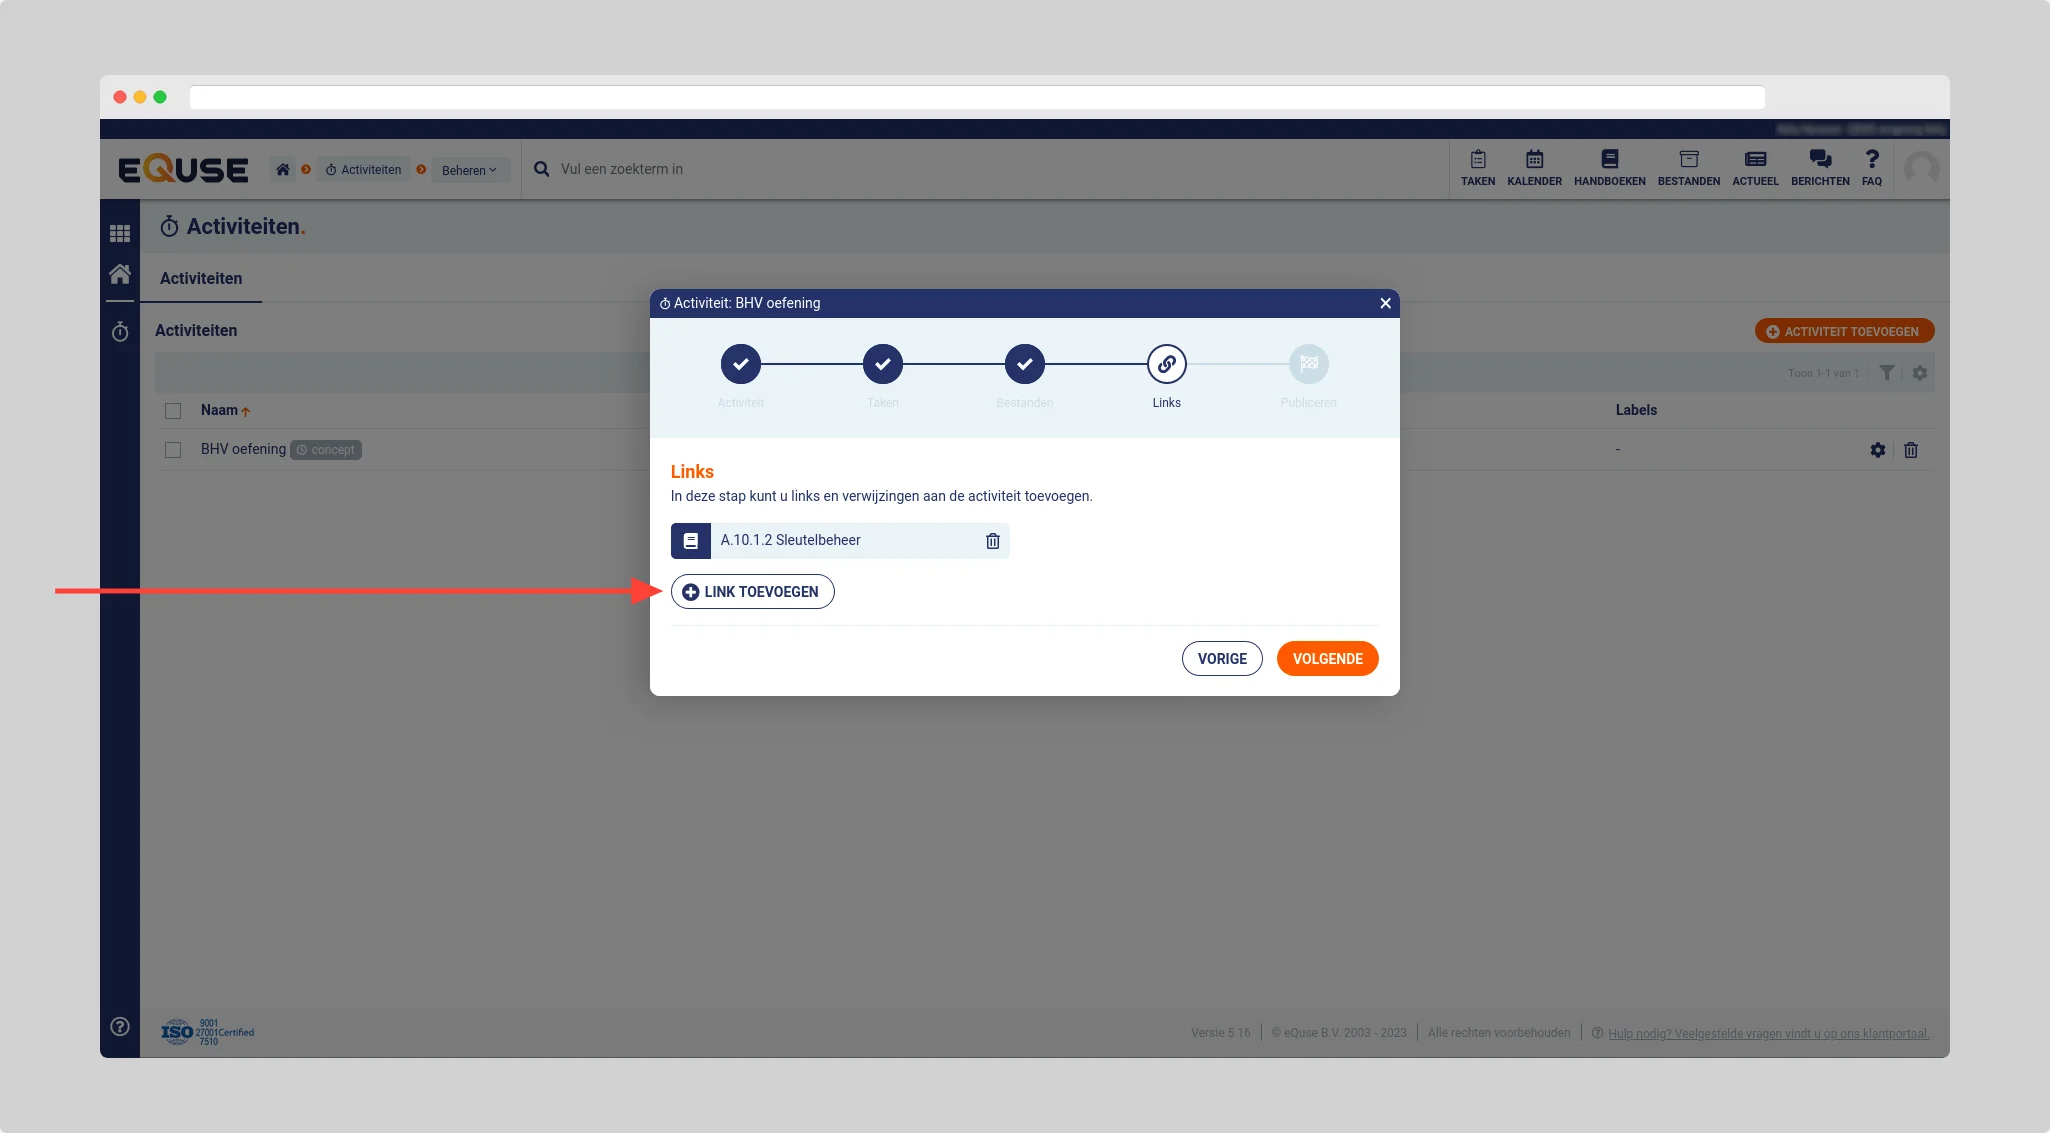Toggle the select-all checkbox beside Naam
Image resolution: width=2050 pixels, height=1133 pixels.
click(173, 411)
